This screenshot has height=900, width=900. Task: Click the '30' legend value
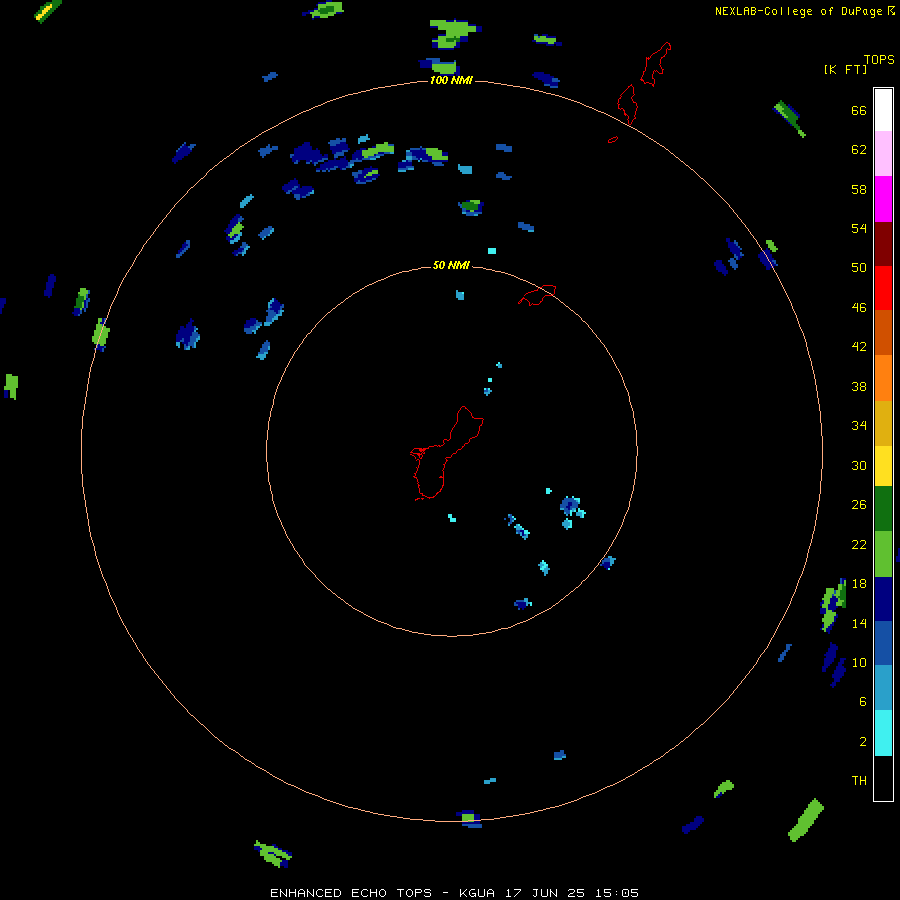coord(859,465)
